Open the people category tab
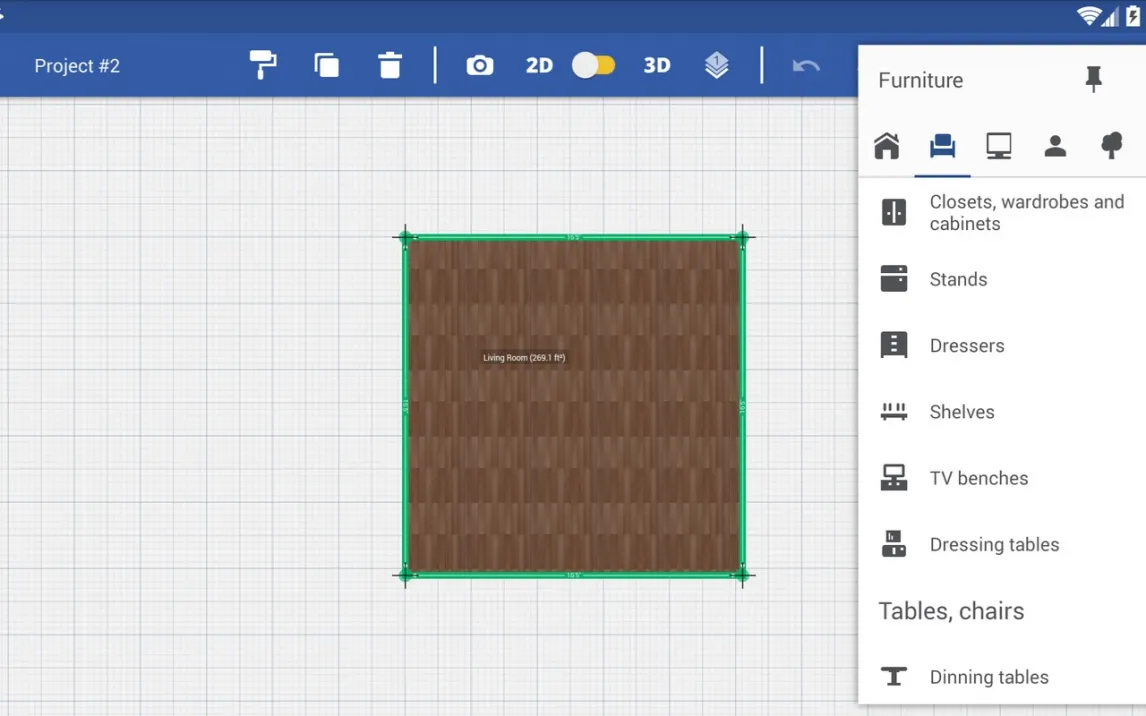Image resolution: width=1146 pixels, height=716 pixels. (1054, 146)
